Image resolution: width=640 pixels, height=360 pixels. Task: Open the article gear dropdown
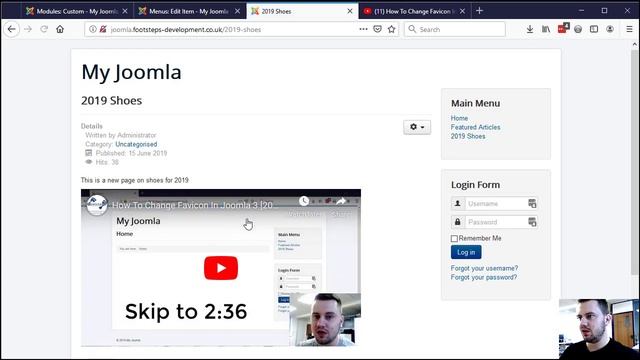tap(417, 127)
